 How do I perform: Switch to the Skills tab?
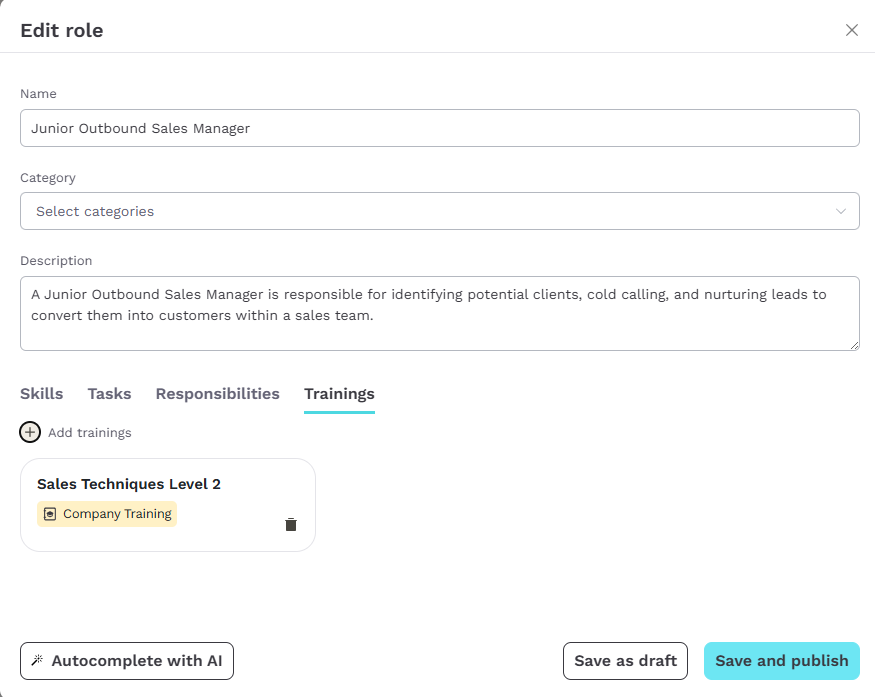pos(42,394)
